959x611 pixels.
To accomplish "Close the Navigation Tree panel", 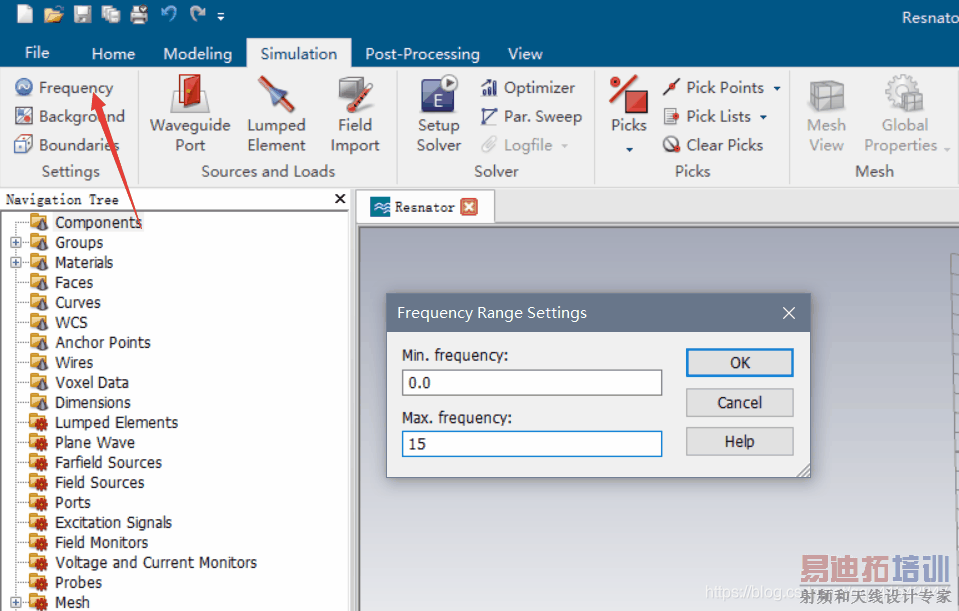I will [x=340, y=199].
